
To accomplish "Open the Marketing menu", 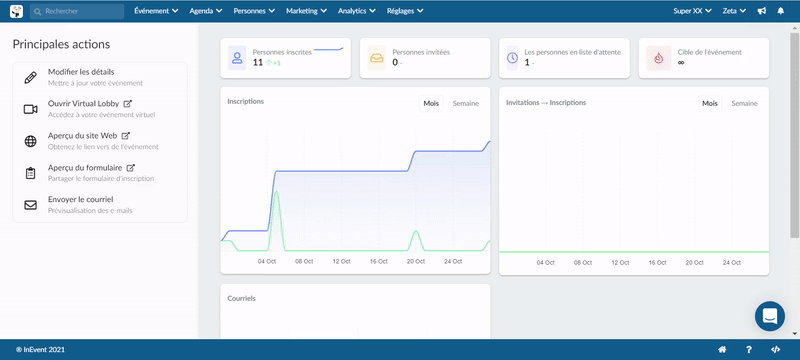I will tap(306, 11).
